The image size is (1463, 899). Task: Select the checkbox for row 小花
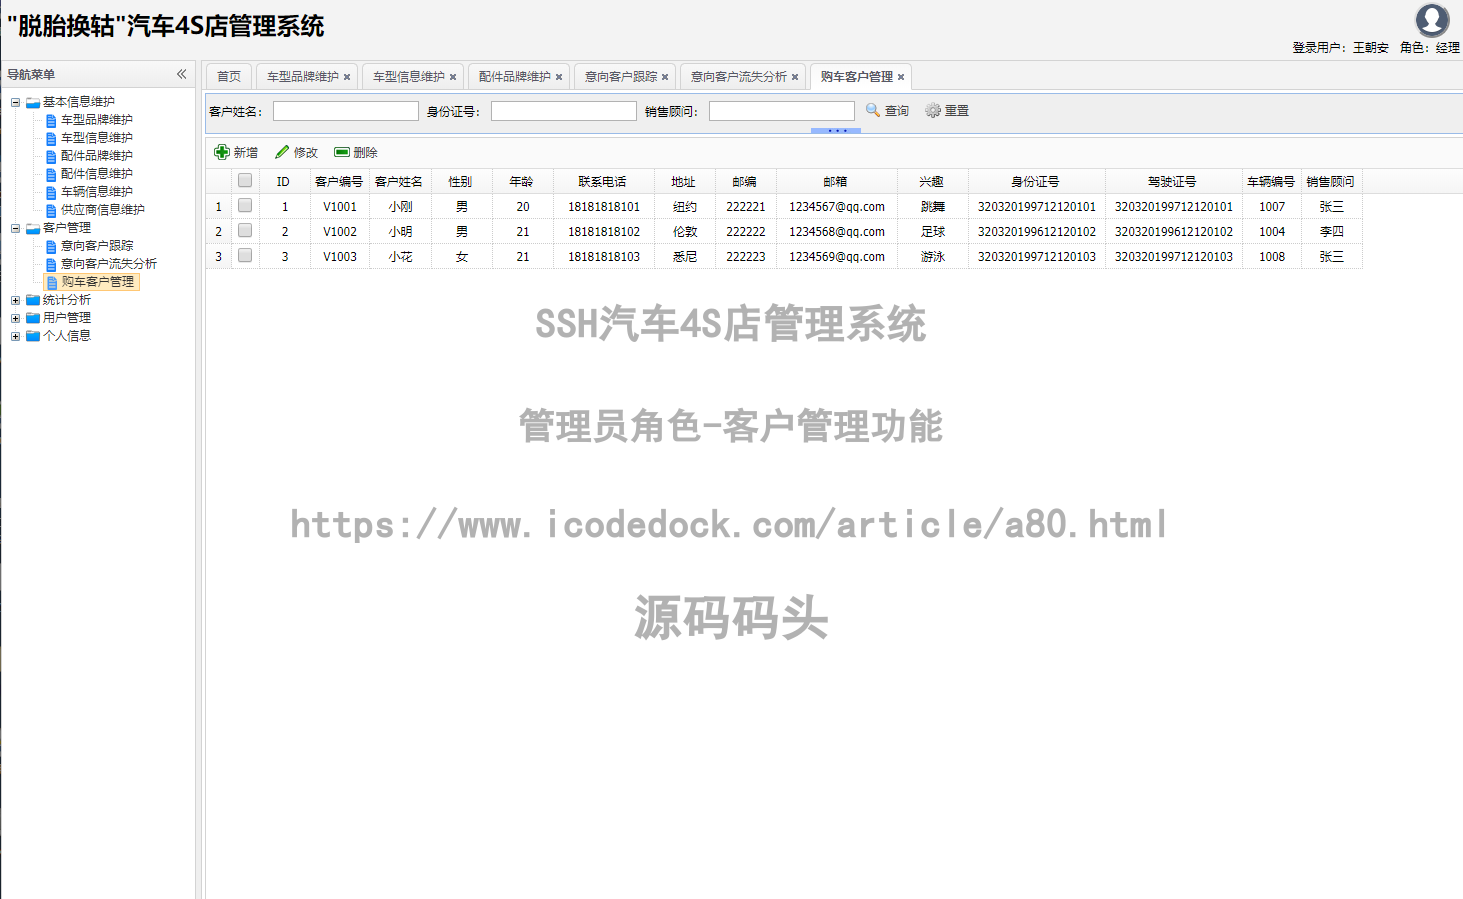(245, 256)
